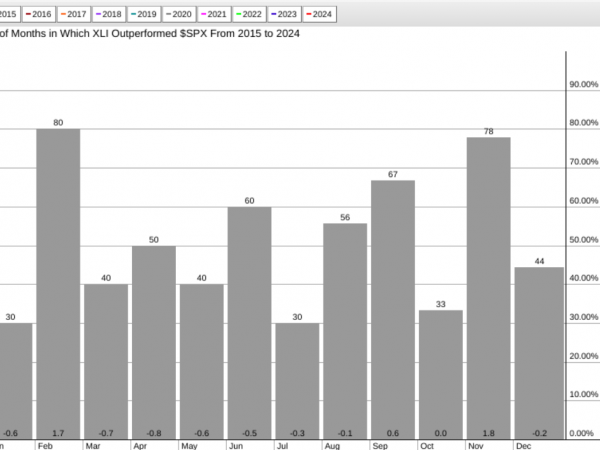
Task: Click the 60.00% y-axis label
Action: point(584,201)
